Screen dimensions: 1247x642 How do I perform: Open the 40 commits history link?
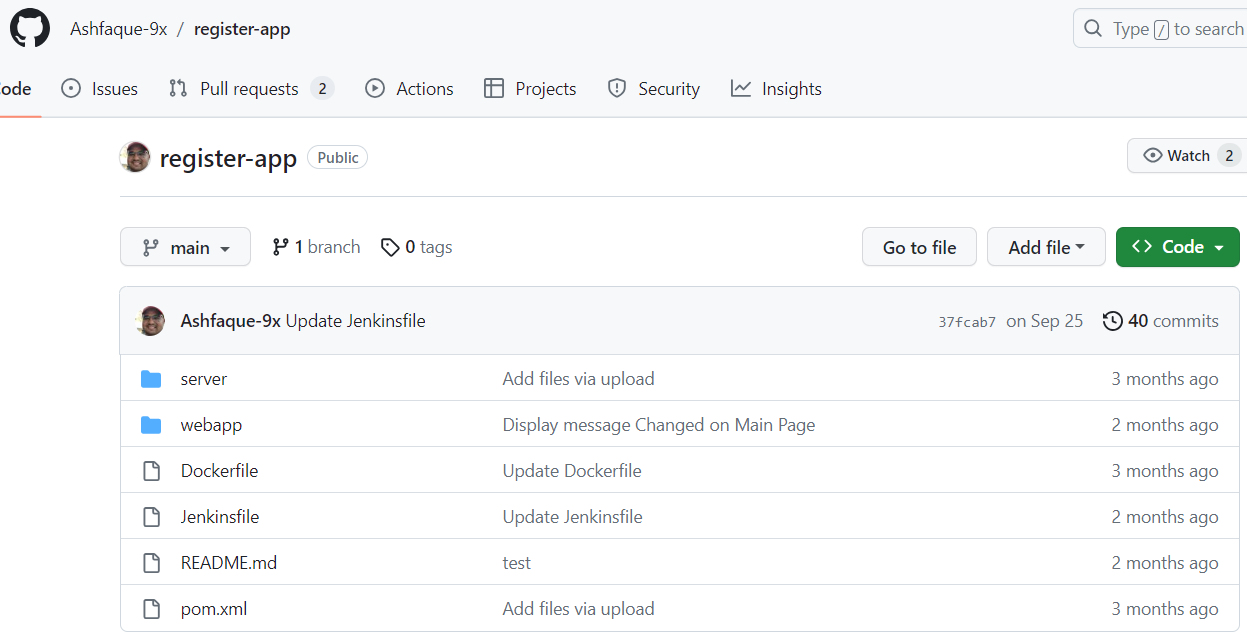click(1160, 321)
